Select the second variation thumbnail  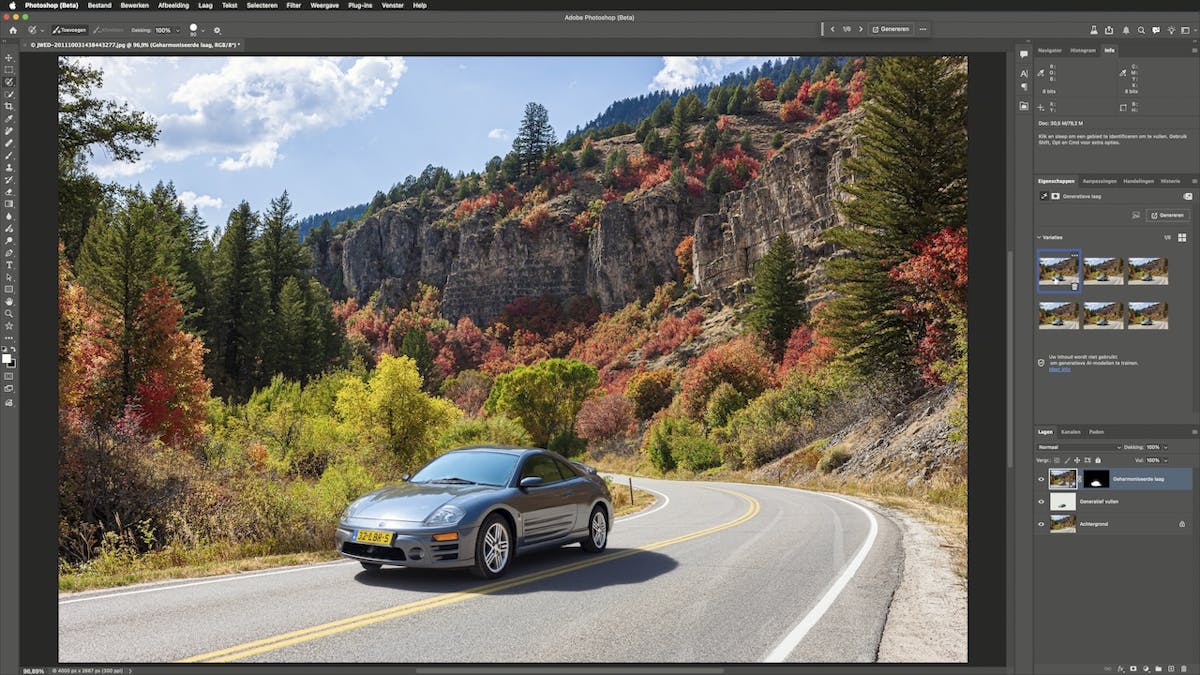click(x=1103, y=271)
